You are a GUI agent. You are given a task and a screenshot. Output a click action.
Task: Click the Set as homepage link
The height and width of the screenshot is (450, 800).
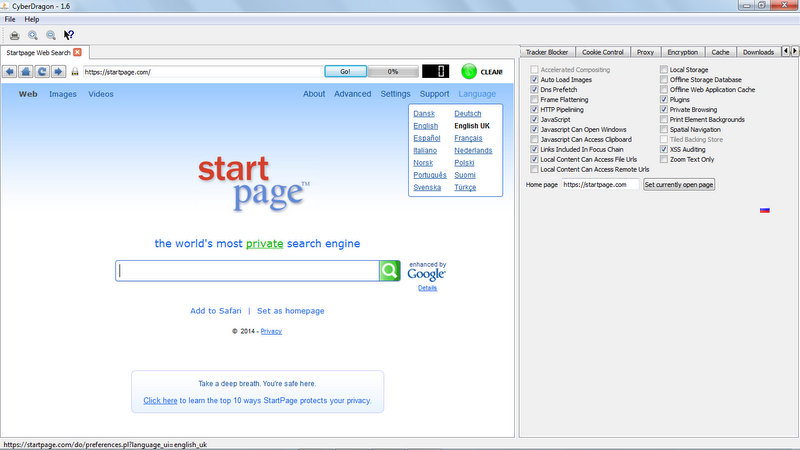291,311
